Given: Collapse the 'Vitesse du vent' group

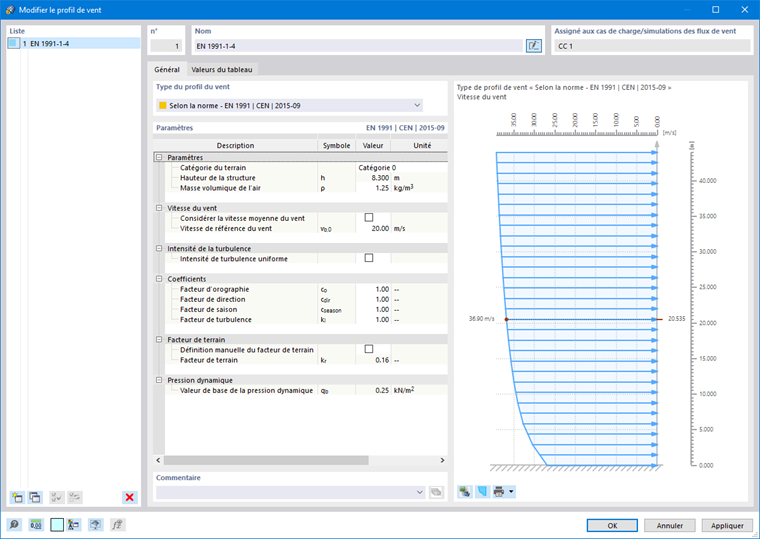Looking at the screenshot, I should click(159, 208).
